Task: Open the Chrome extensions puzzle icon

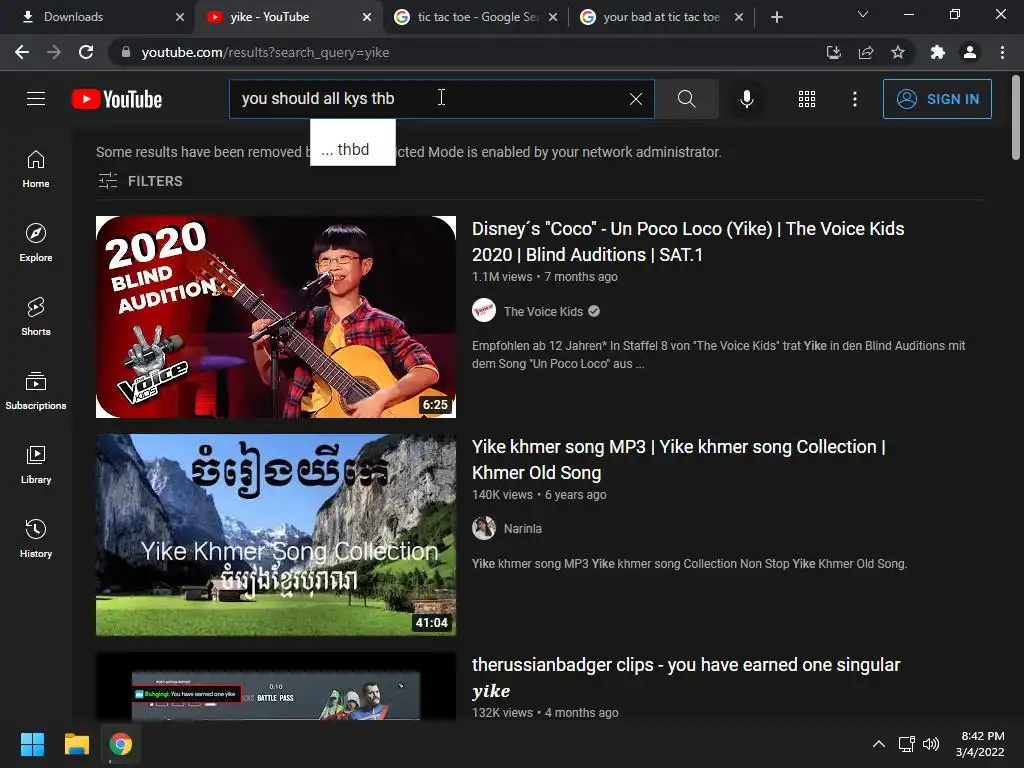Action: [x=938, y=52]
